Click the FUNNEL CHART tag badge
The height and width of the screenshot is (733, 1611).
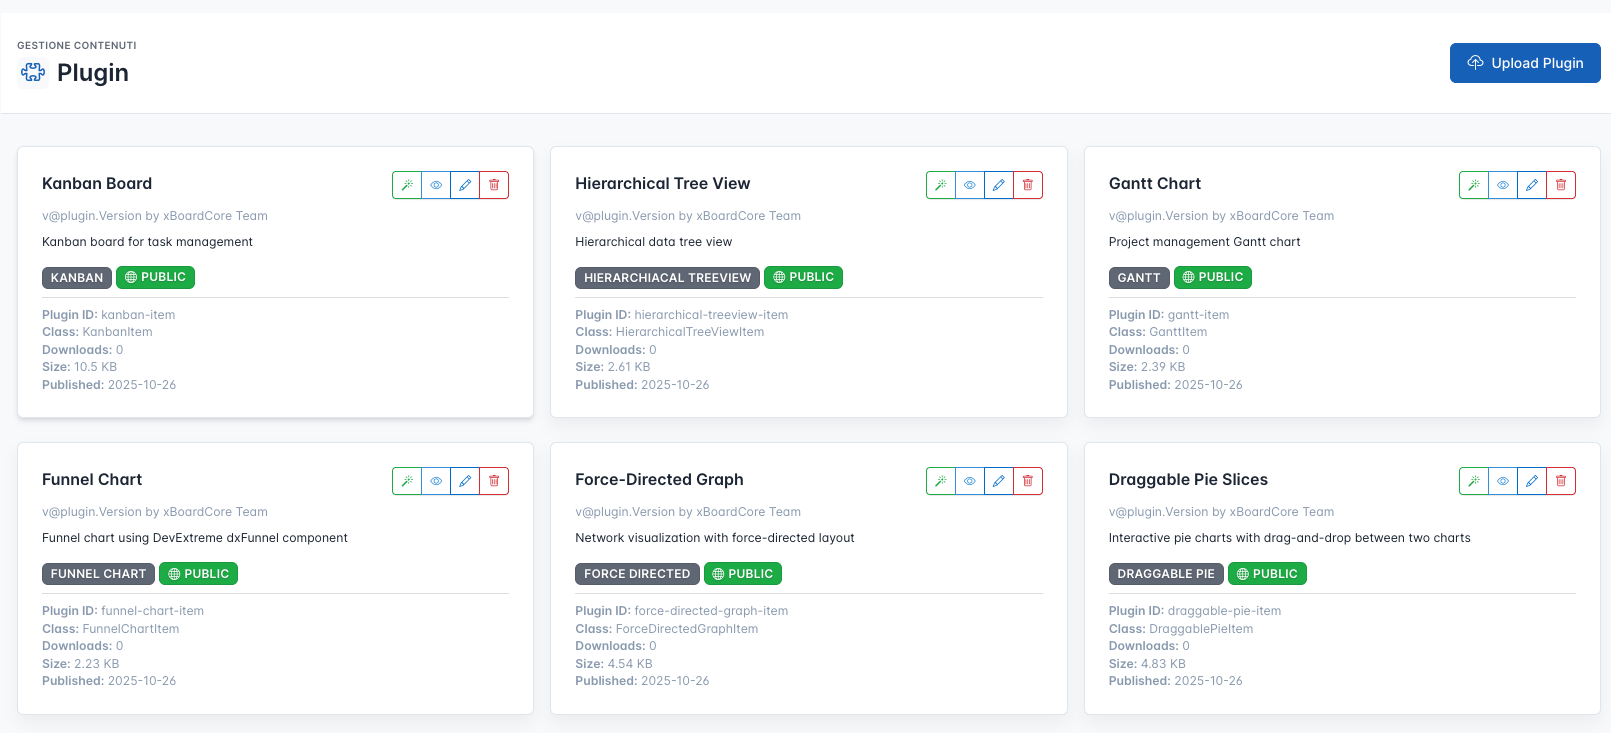(98, 574)
